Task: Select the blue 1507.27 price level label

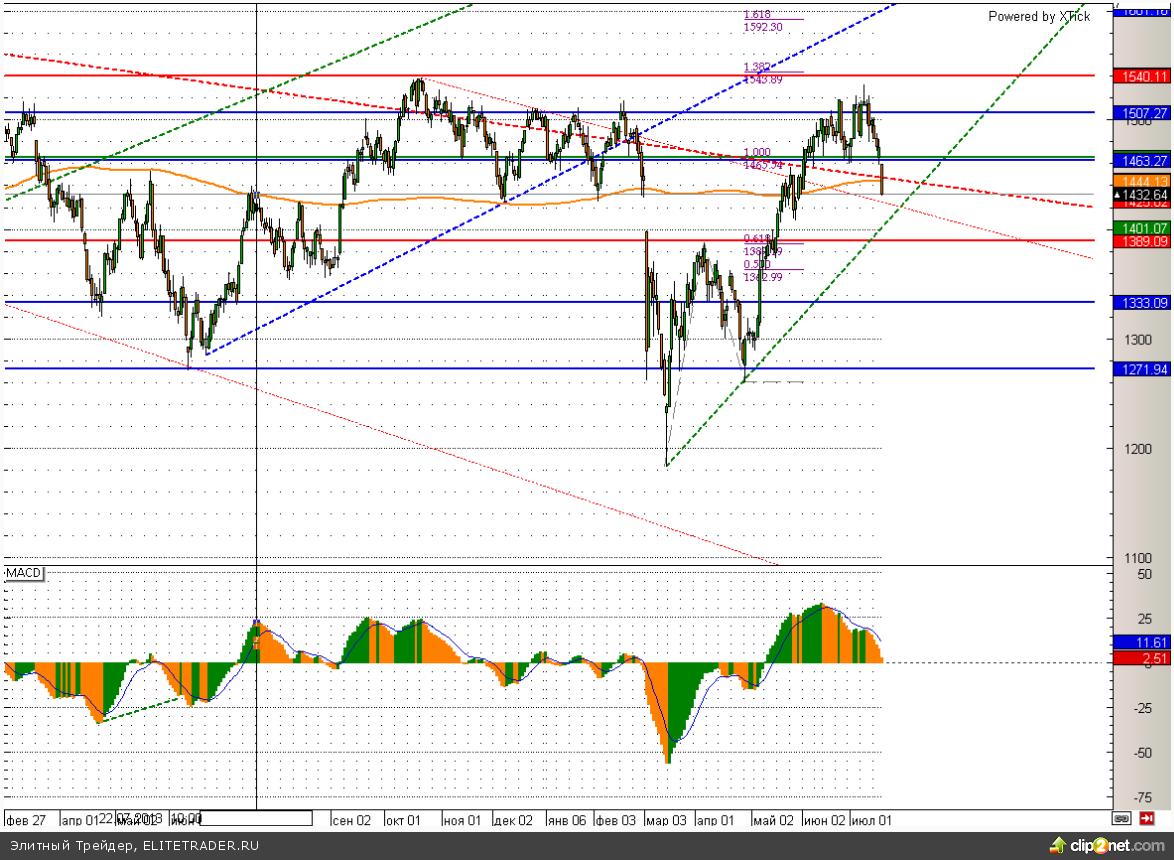Action: (x=1141, y=113)
